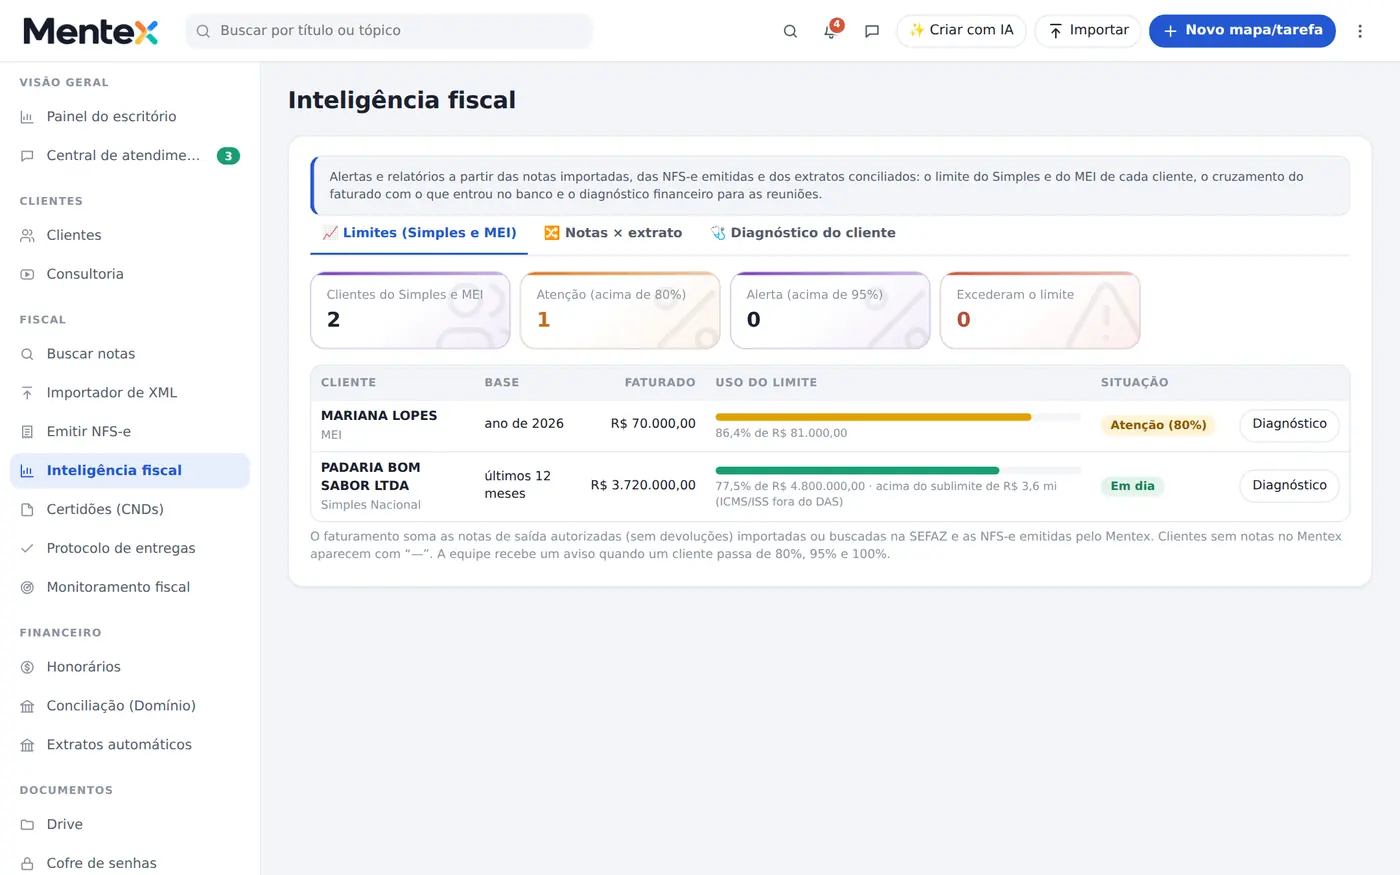Image resolution: width=1400 pixels, height=875 pixels.
Task: Open Diagnóstico for MARIANA LOPES
Action: [1289, 425]
